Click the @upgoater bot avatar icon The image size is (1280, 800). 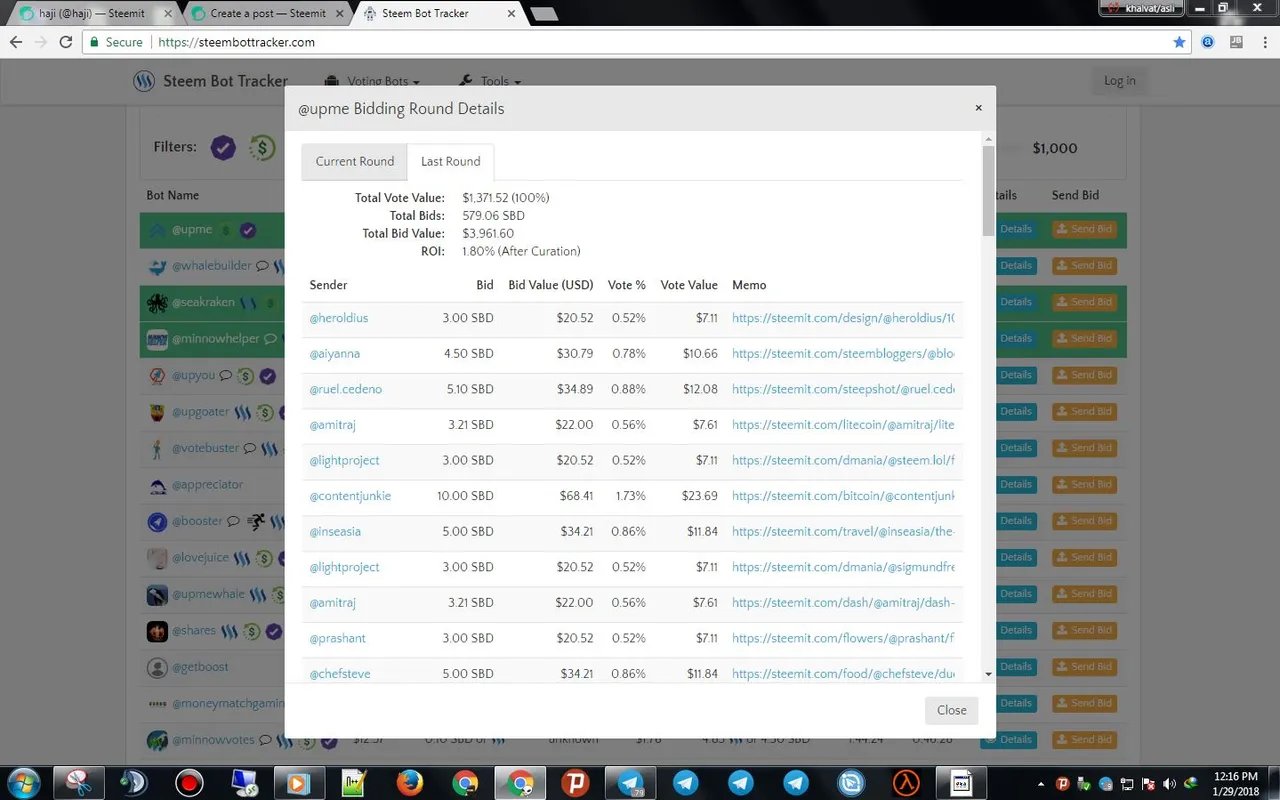[157, 412]
